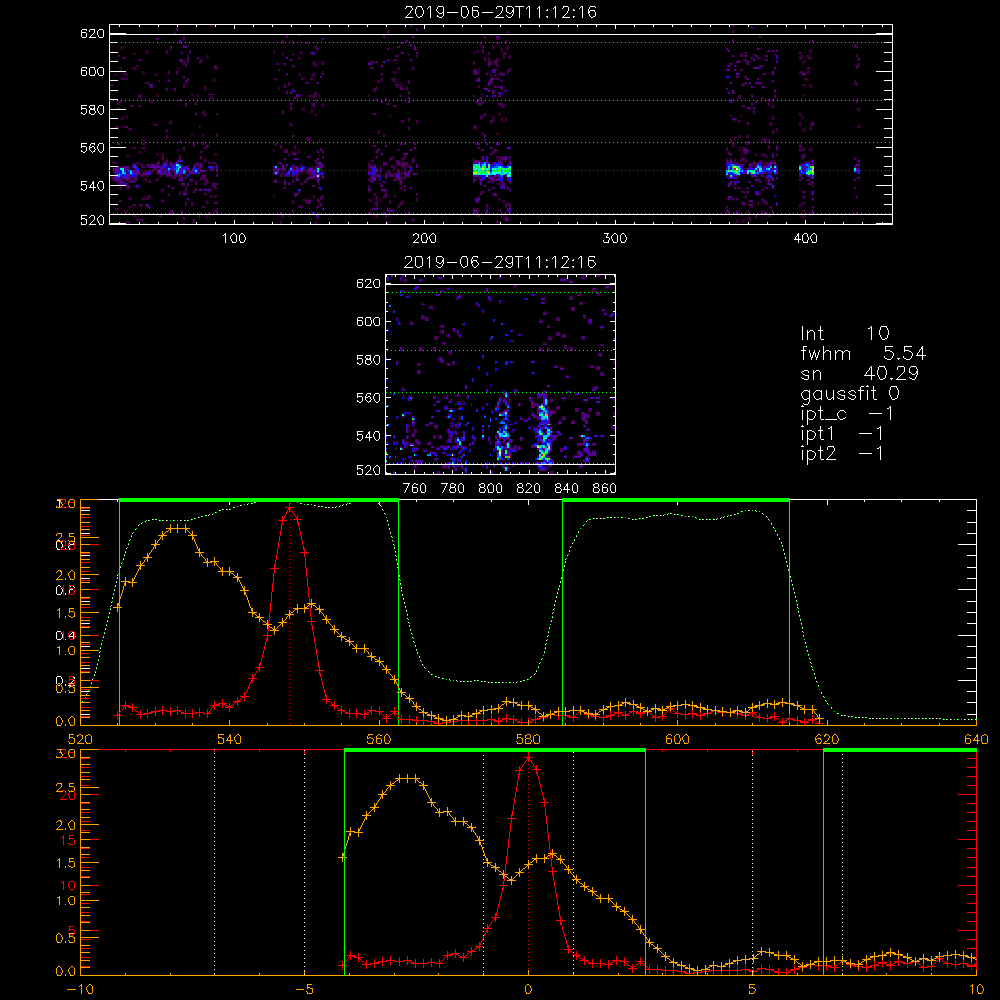
Task: Click y-axis label 560 on top spectrogram
Action: [92, 147]
